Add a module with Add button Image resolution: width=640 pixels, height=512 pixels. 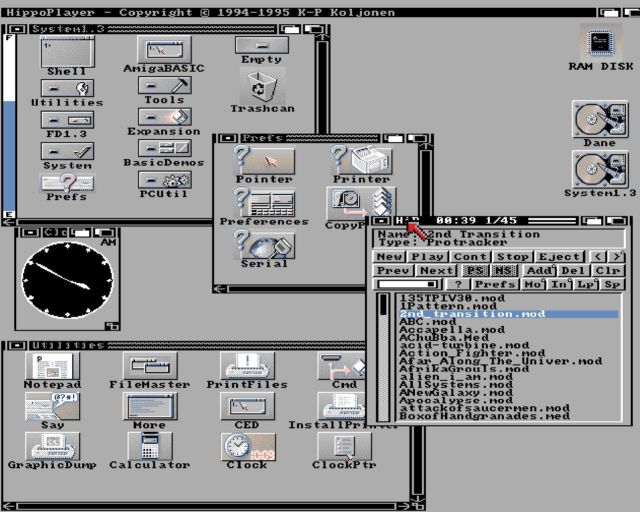point(539,270)
